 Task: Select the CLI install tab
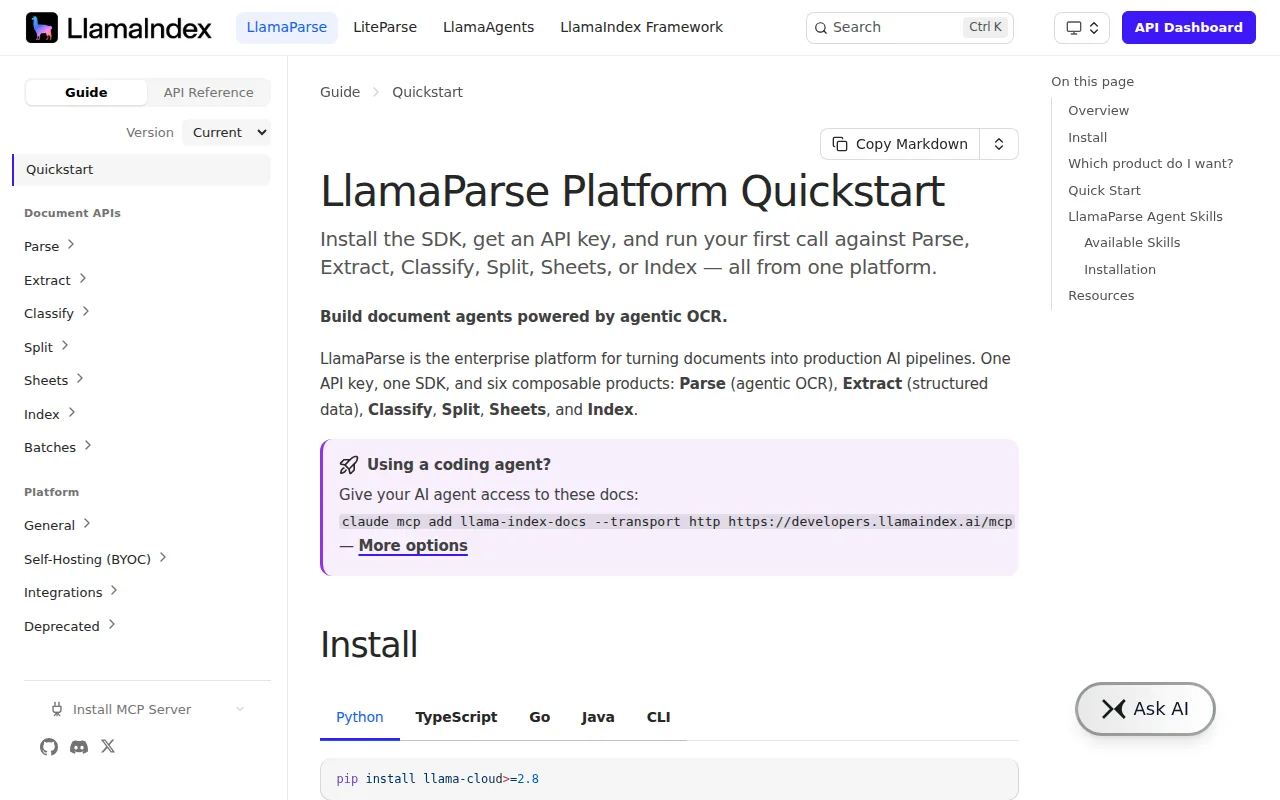point(659,717)
